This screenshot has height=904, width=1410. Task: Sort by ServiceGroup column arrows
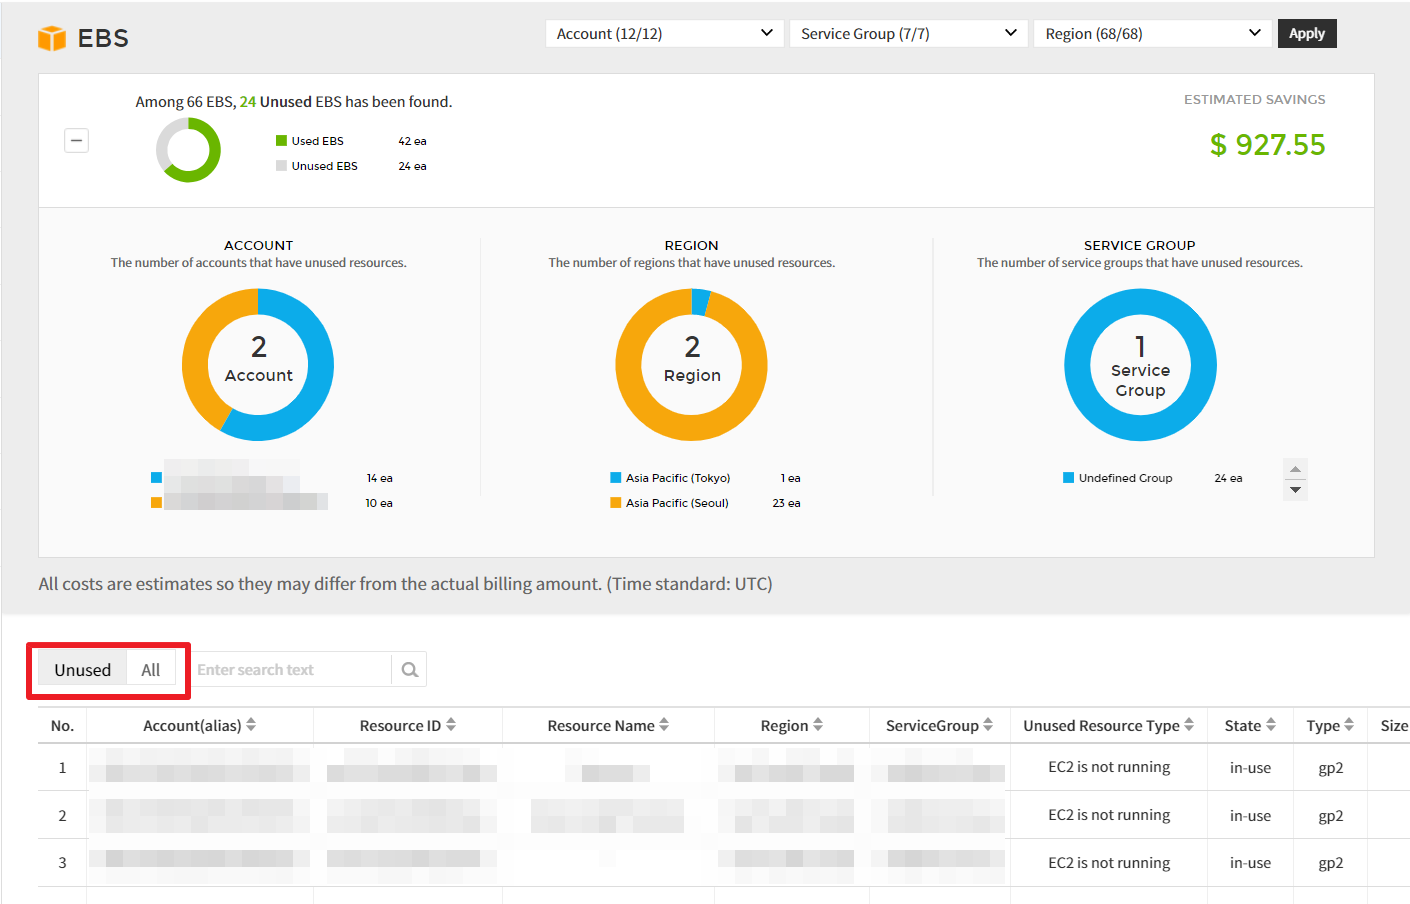tap(988, 725)
